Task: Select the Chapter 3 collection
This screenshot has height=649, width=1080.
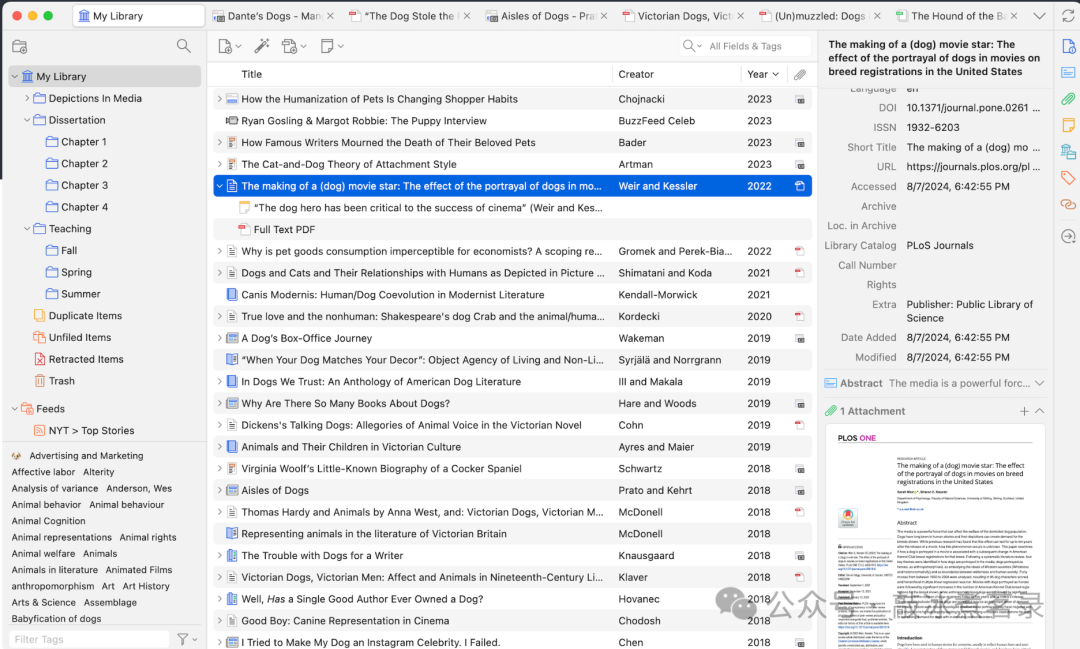Action: point(84,185)
